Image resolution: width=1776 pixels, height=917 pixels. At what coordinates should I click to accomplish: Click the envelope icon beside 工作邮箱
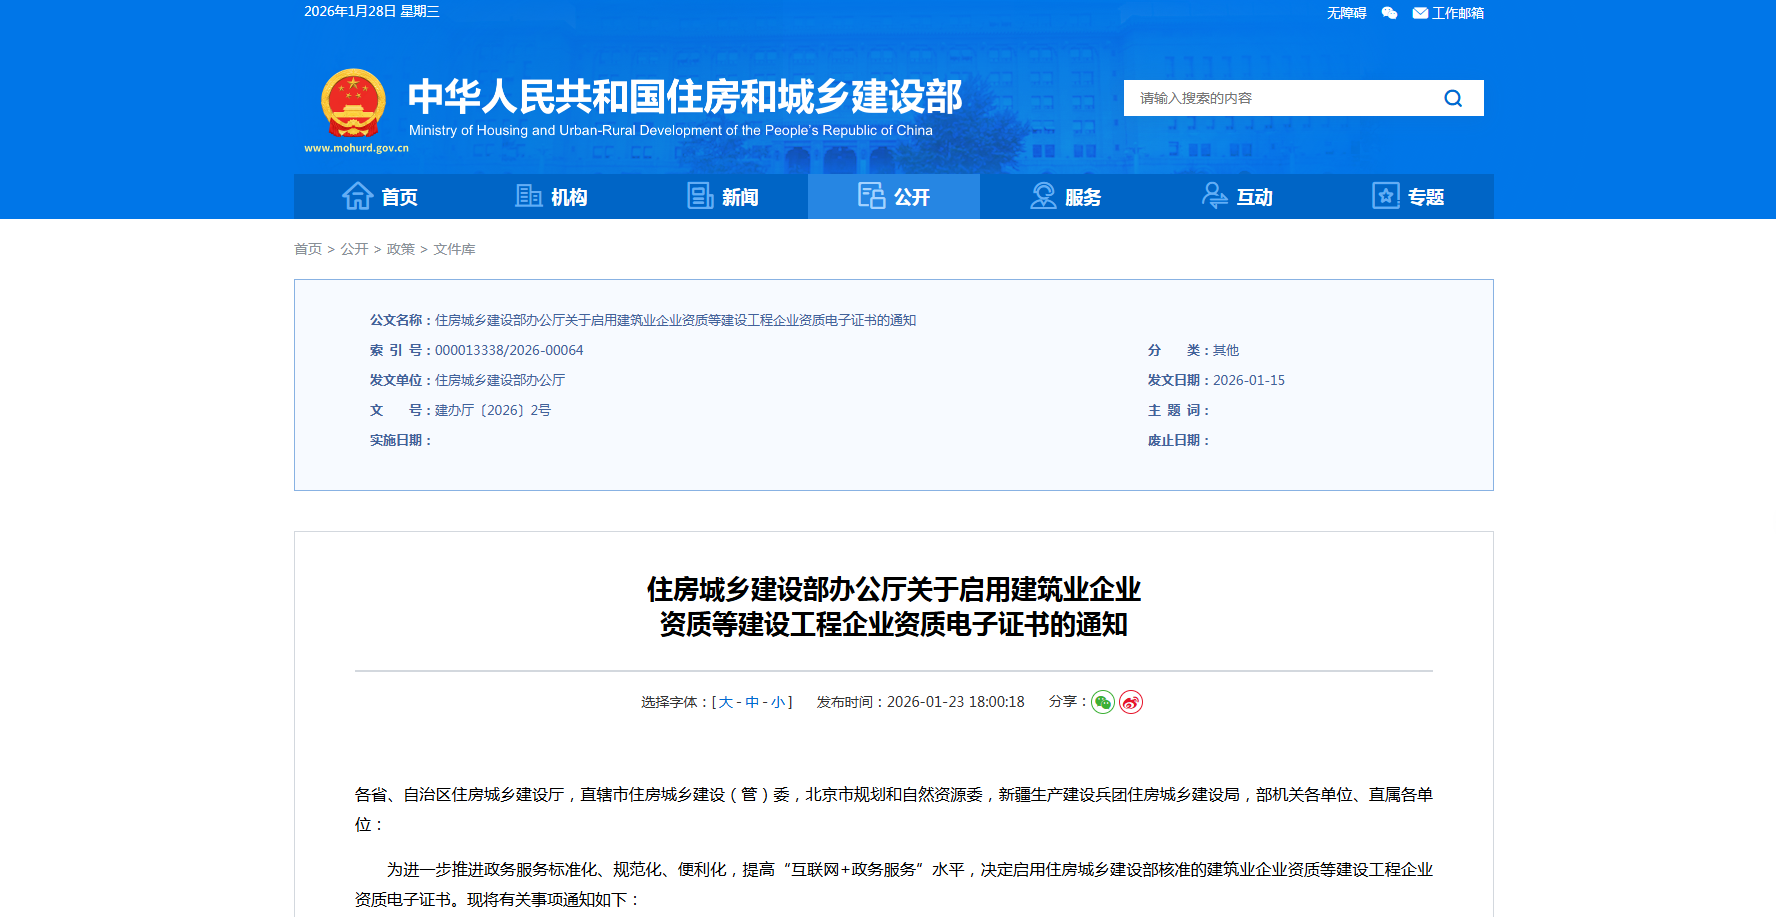point(1419,13)
